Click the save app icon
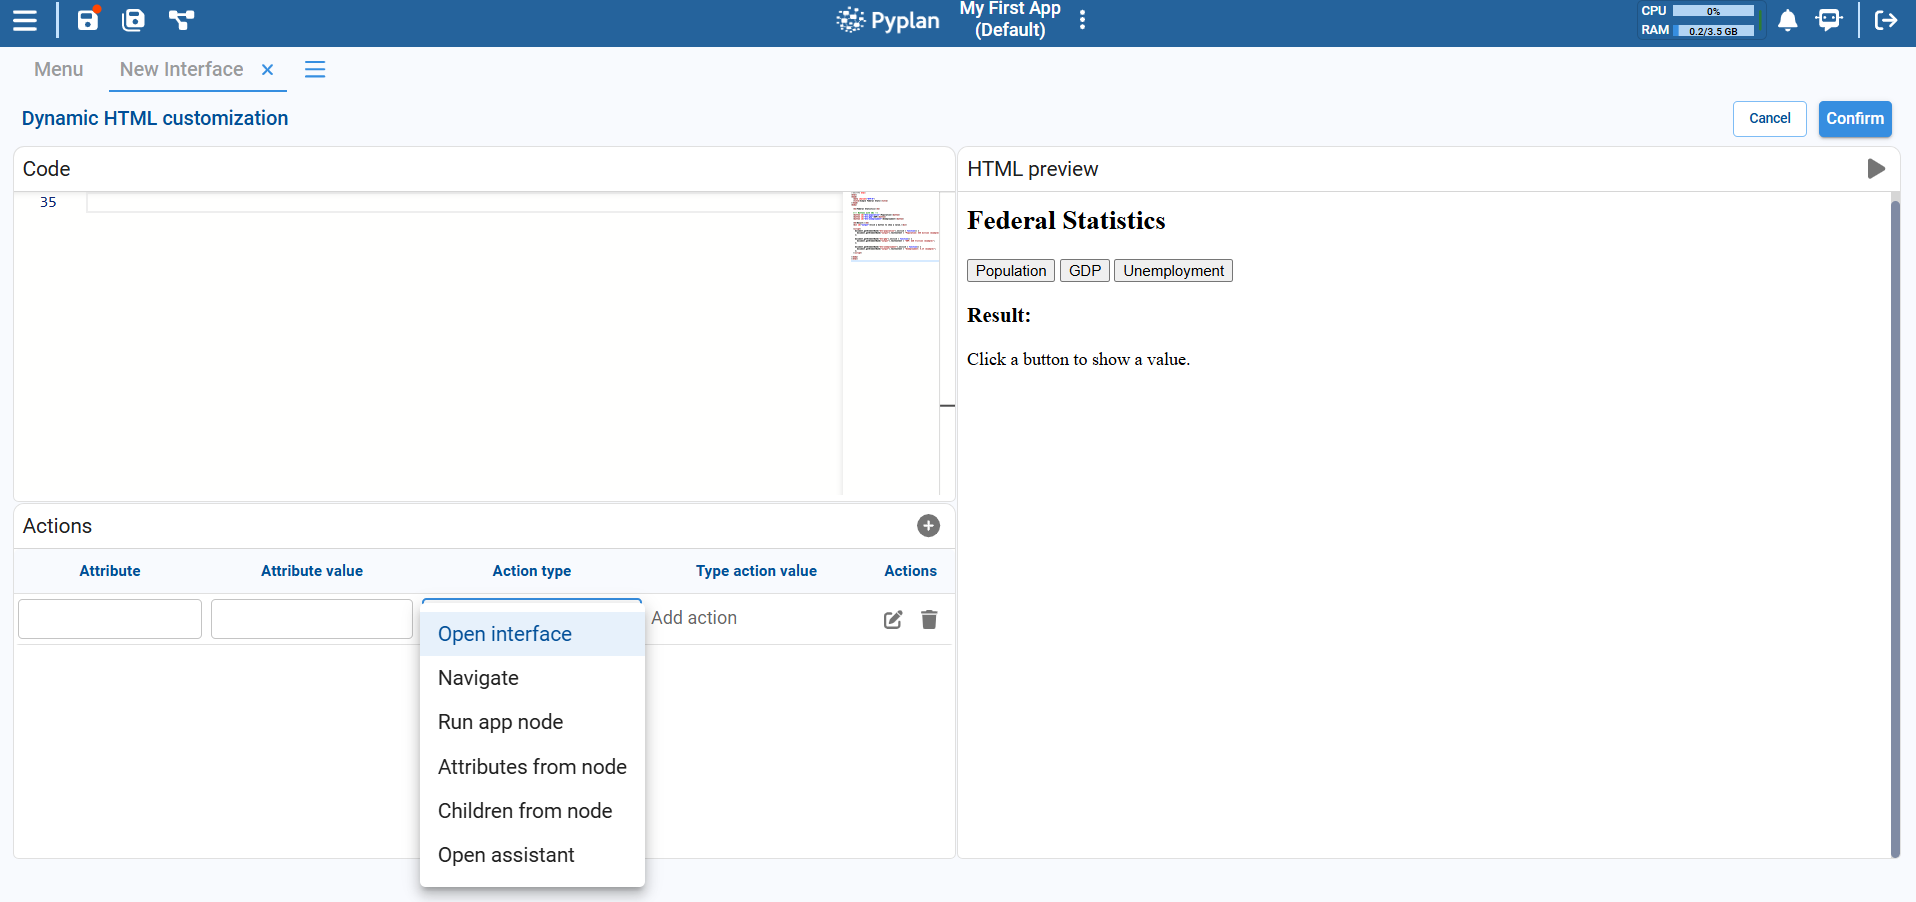This screenshot has width=1916, height=902. click(88, 20)
